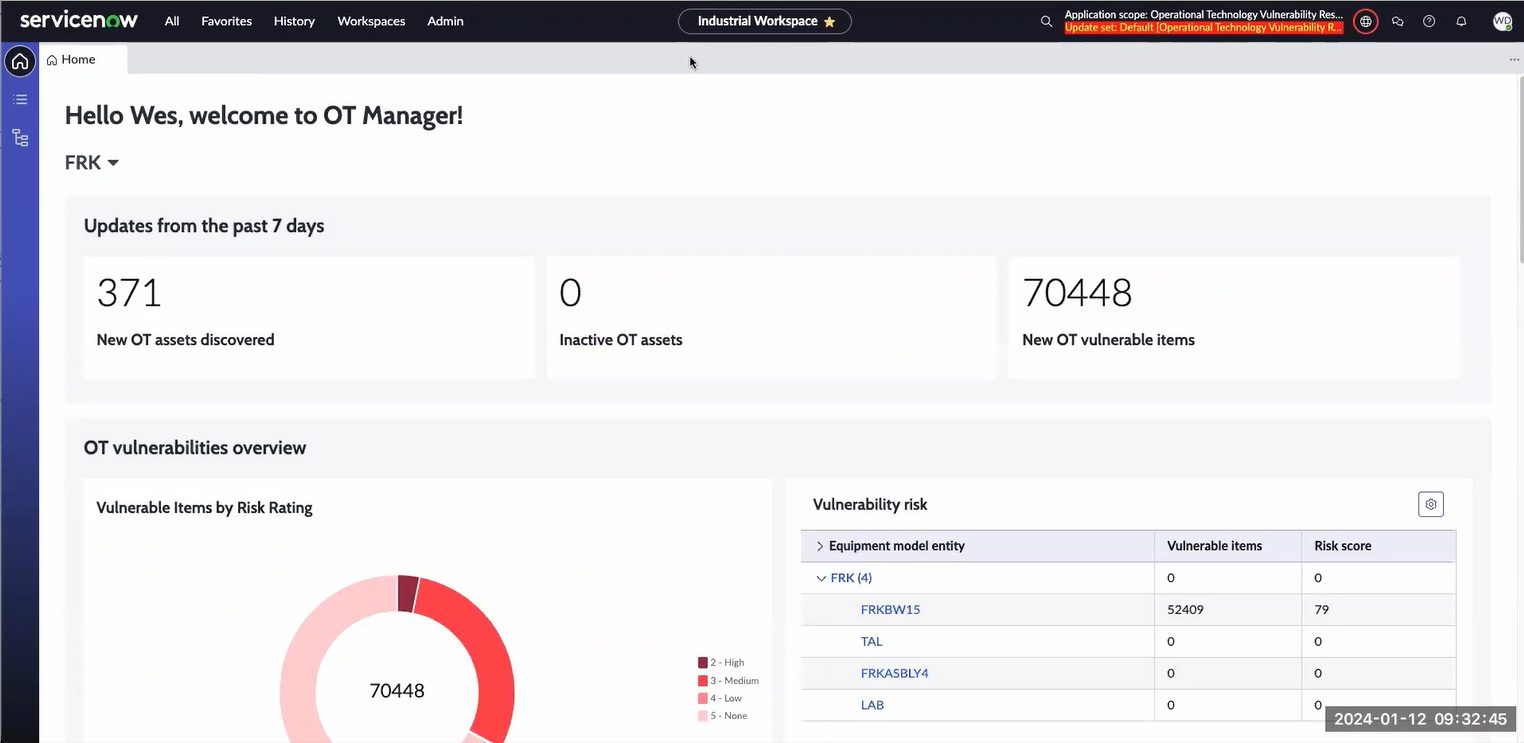Open Vulnerability risk settings gear

click(x=1431, y=504)
